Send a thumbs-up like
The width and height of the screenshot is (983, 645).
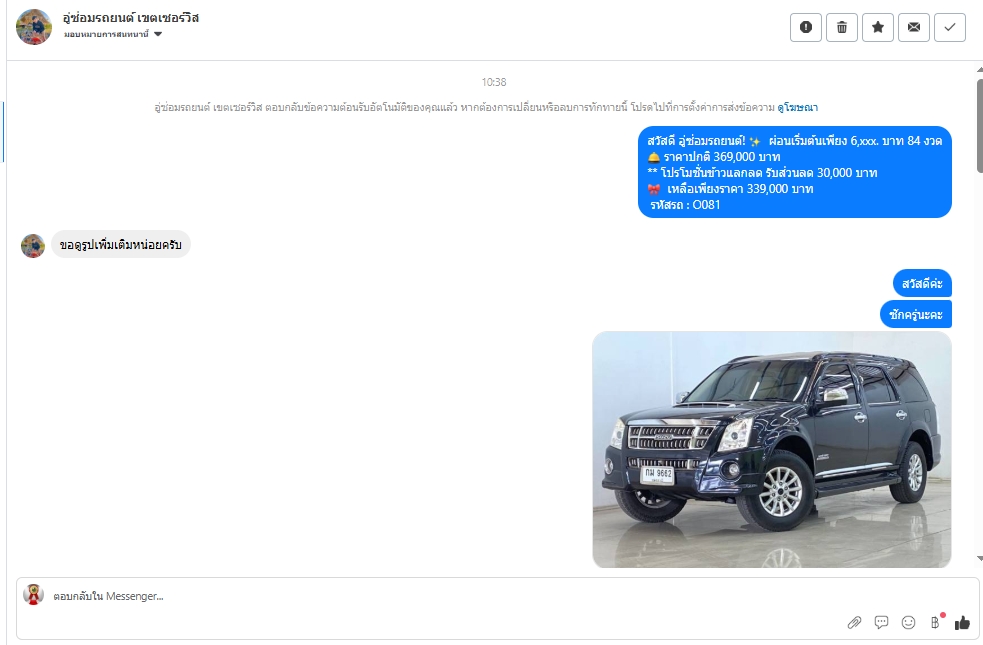(x=962, y=622)
